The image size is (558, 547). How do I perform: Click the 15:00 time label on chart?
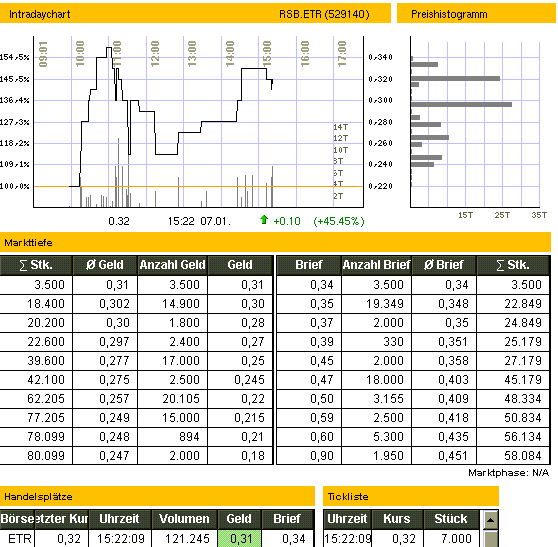click(x=267, y=53)
